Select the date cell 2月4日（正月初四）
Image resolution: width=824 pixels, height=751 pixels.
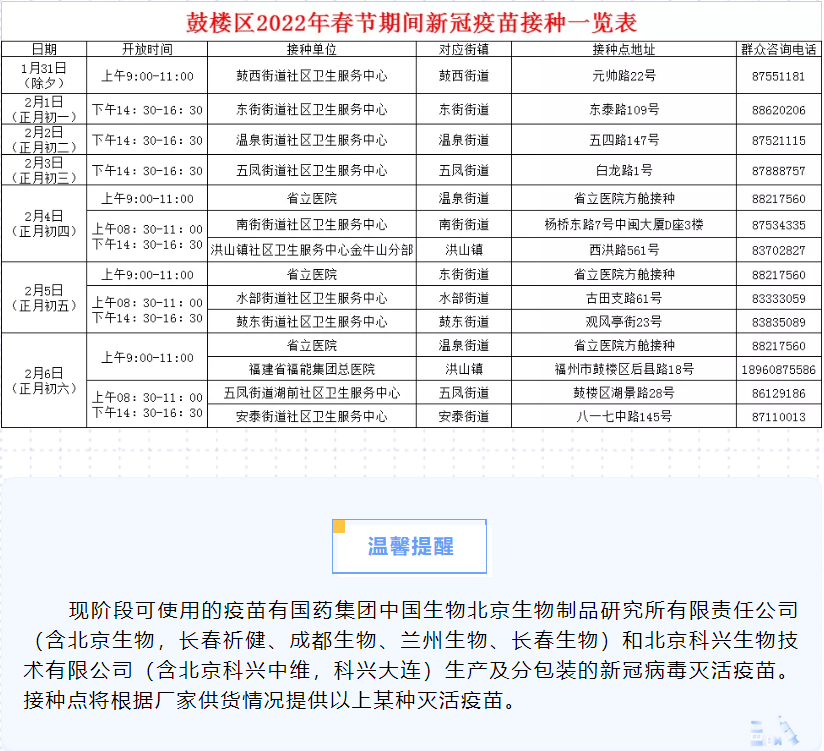44,223
